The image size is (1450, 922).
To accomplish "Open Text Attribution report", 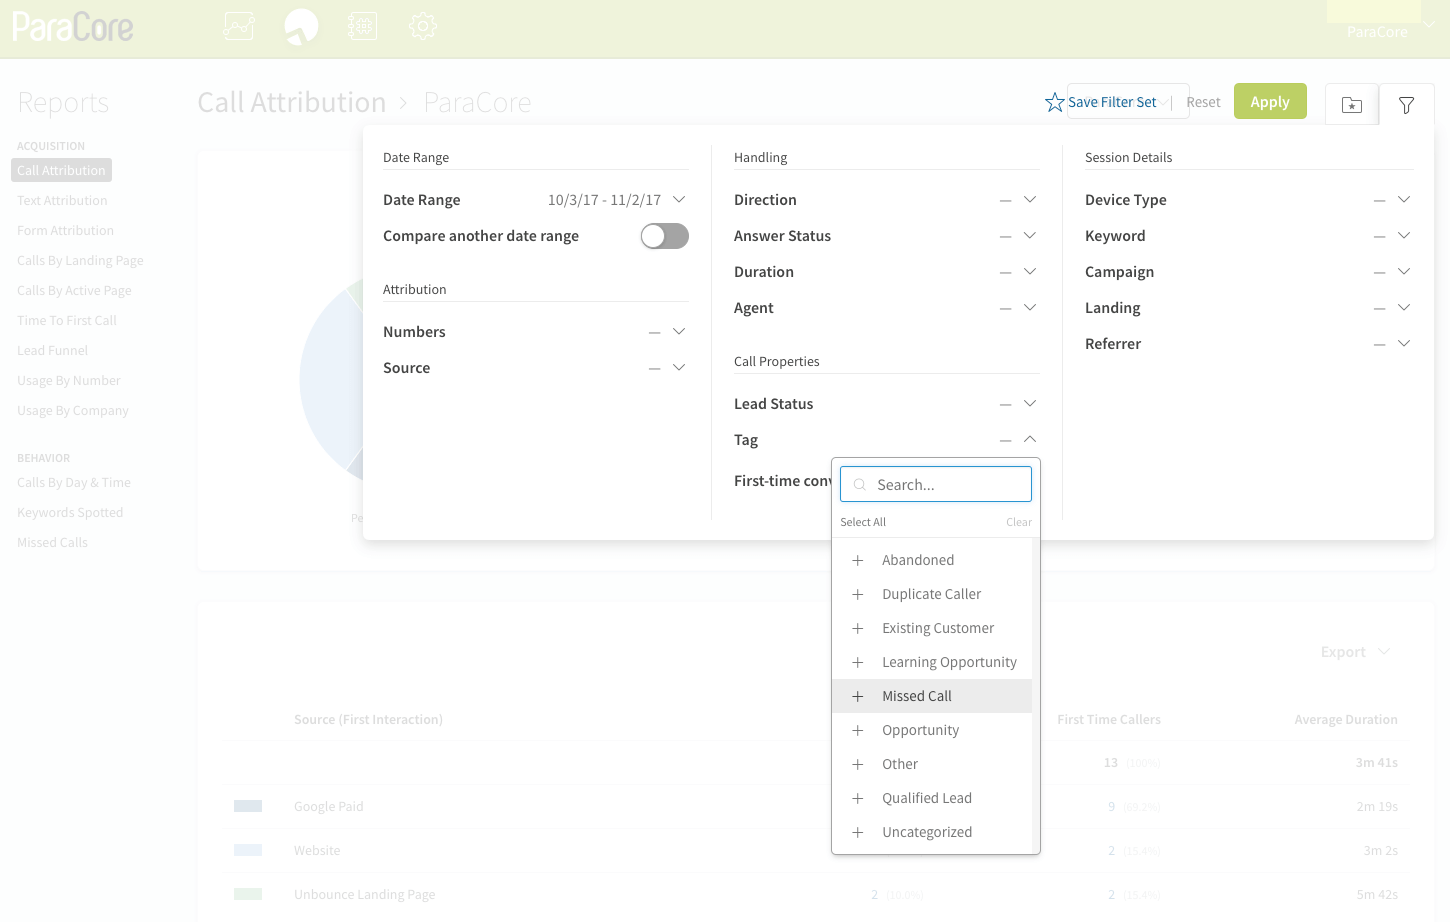I will click(x=62, y=200).
